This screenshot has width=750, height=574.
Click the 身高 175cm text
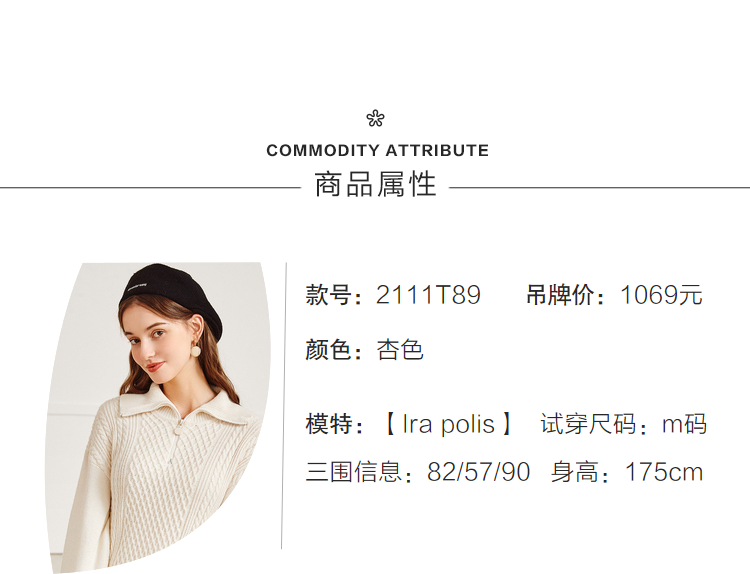(x=627, y=472)
